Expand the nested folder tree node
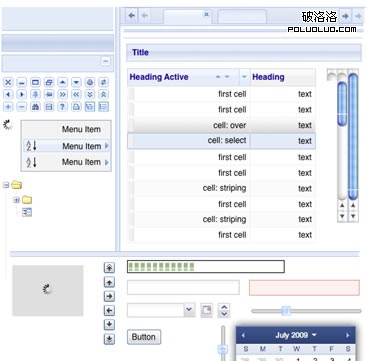This screenshot has height=361, width=367. click(x=16, y=200)
